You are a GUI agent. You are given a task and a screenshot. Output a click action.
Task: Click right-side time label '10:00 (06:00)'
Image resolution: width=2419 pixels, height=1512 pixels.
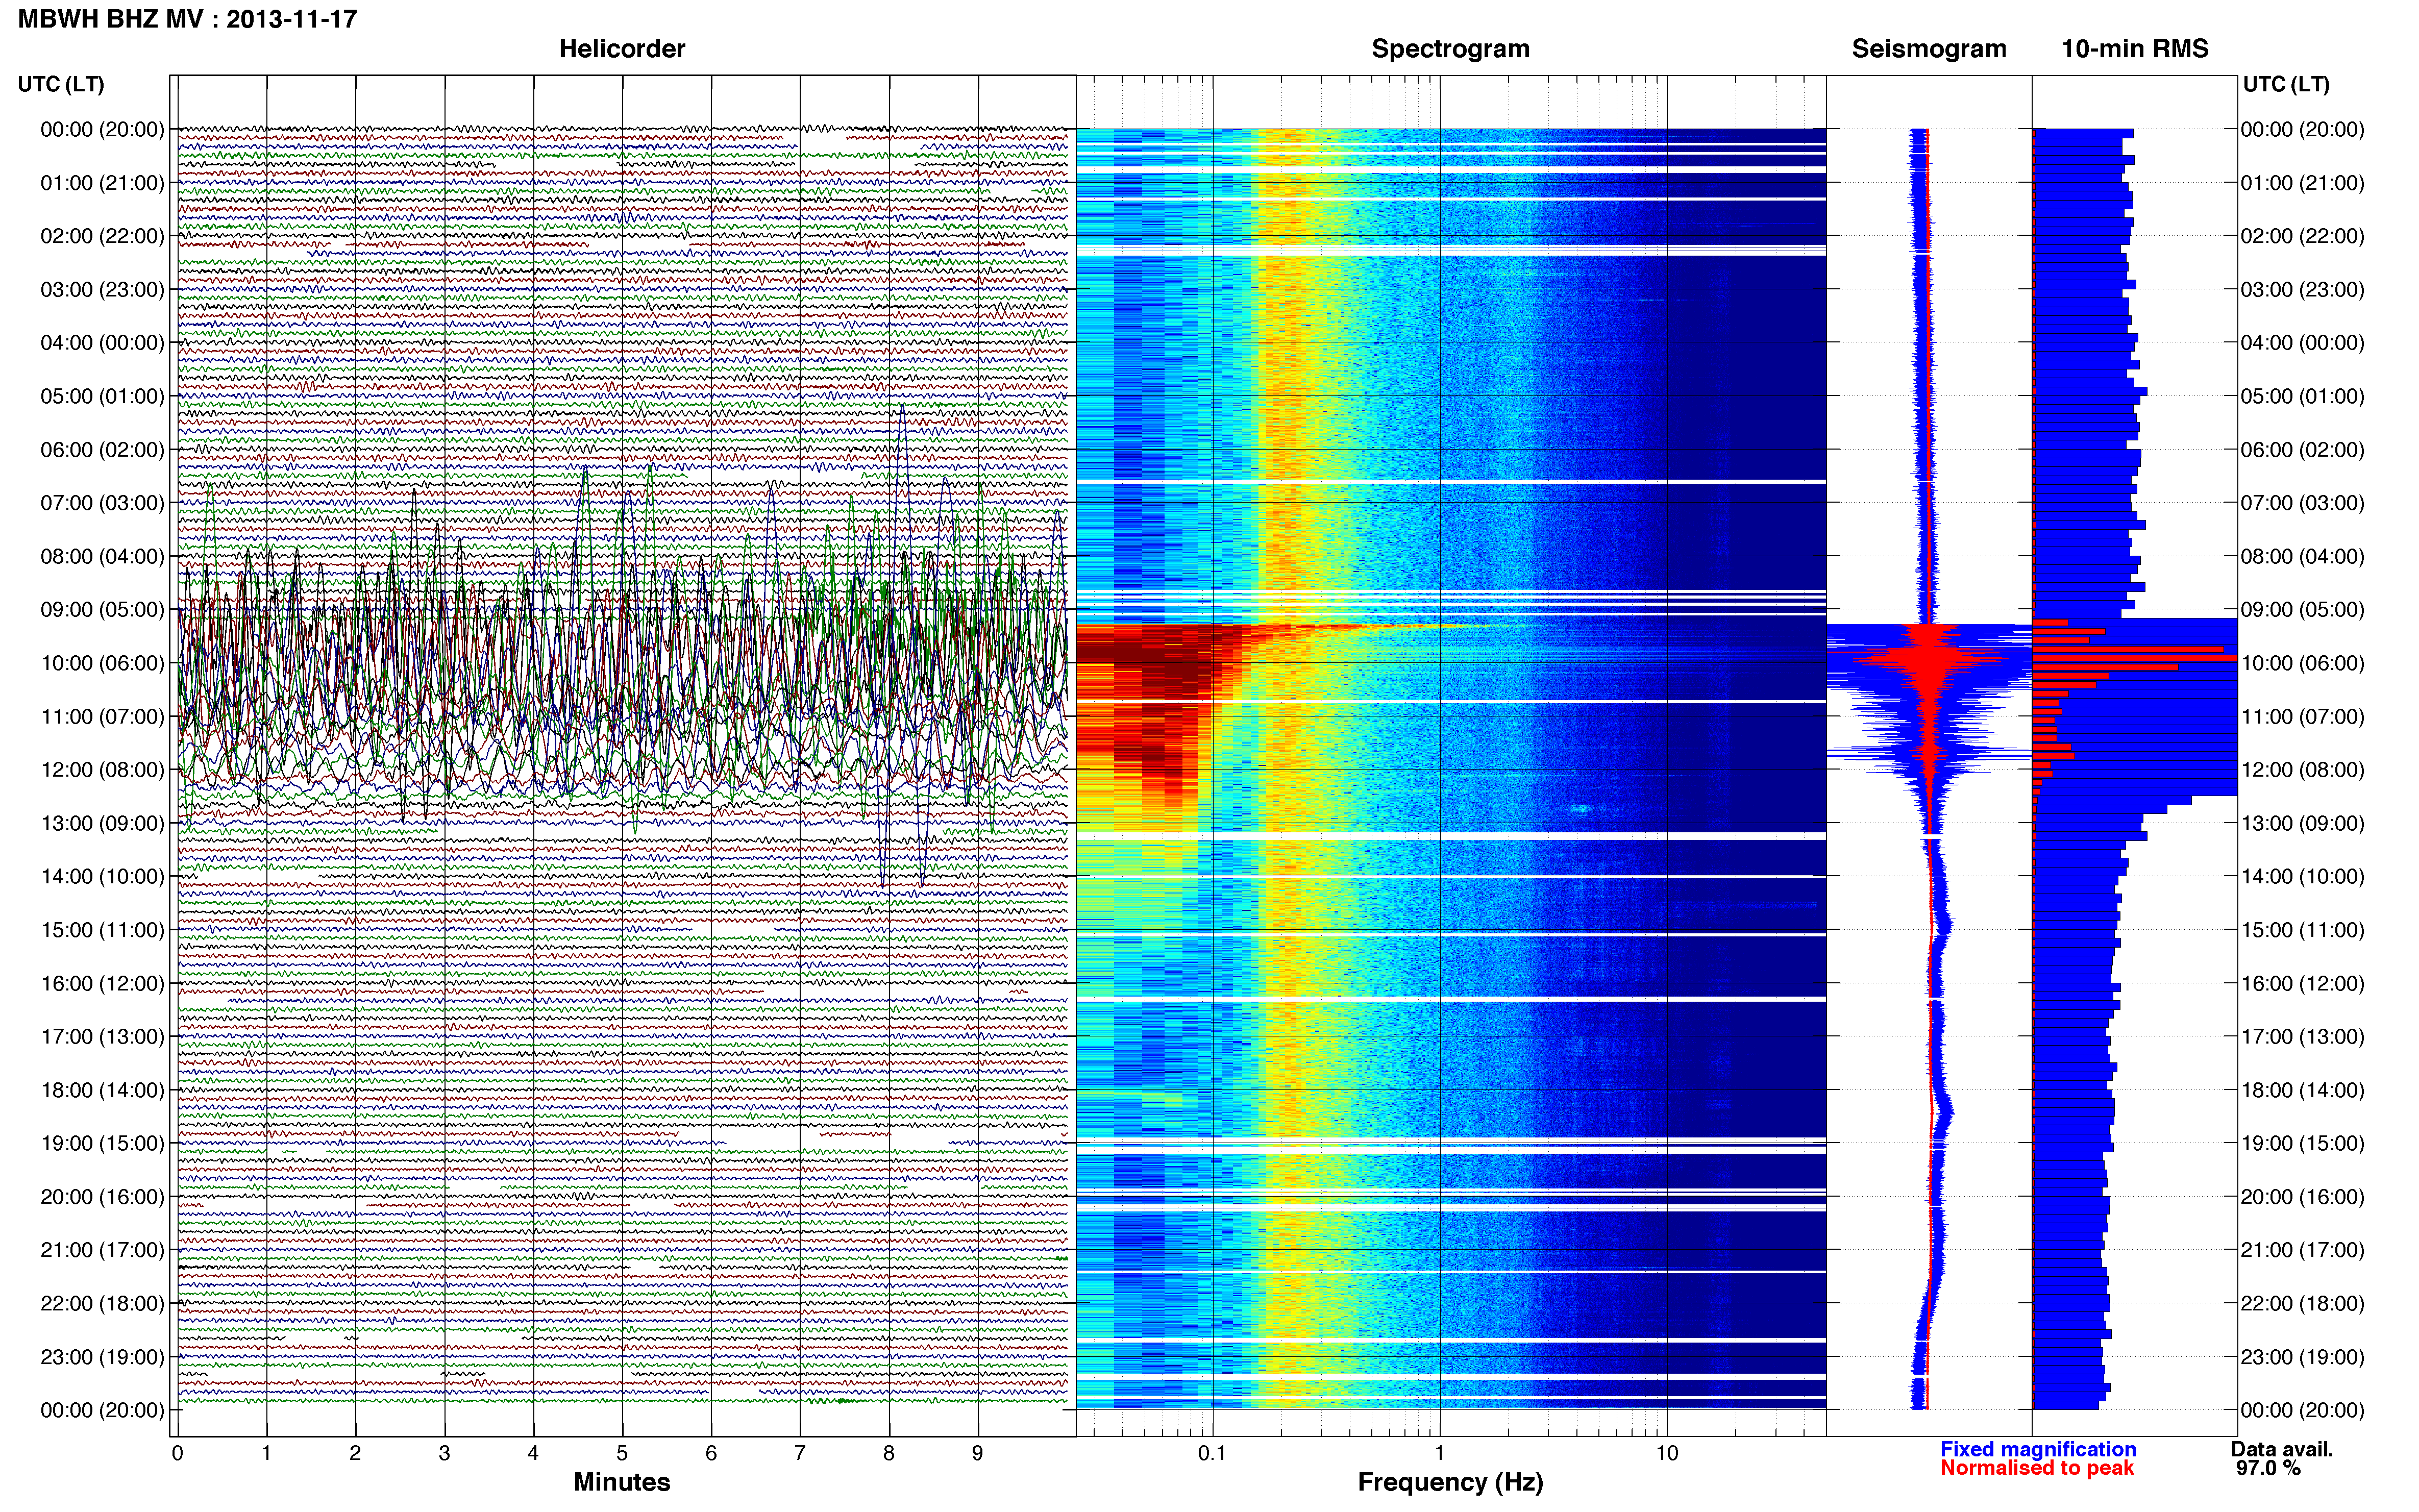click(2303, 663)
